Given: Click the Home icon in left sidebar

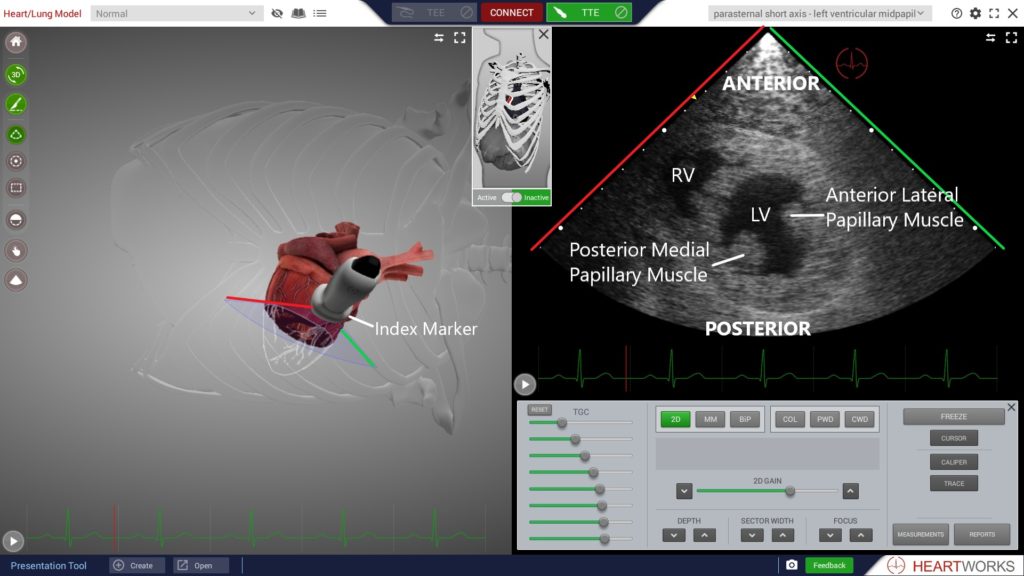Looking at the screenshot, I should coord(16,43).
